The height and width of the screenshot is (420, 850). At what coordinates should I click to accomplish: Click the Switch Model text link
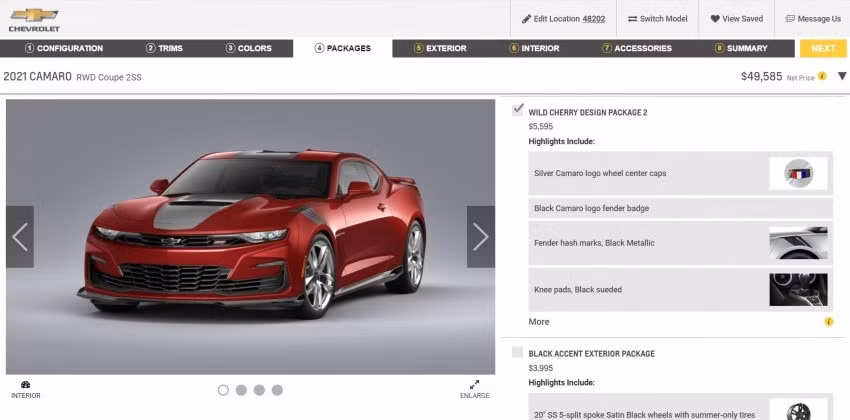coord(664,19)
